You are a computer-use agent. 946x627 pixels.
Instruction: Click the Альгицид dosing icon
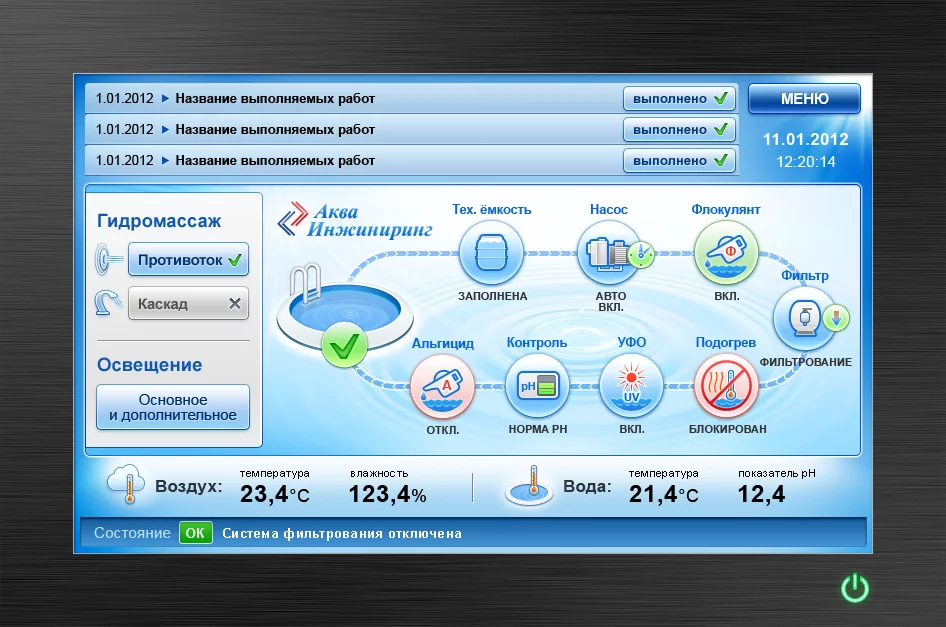pyautogui.click(x=442, y=386)
